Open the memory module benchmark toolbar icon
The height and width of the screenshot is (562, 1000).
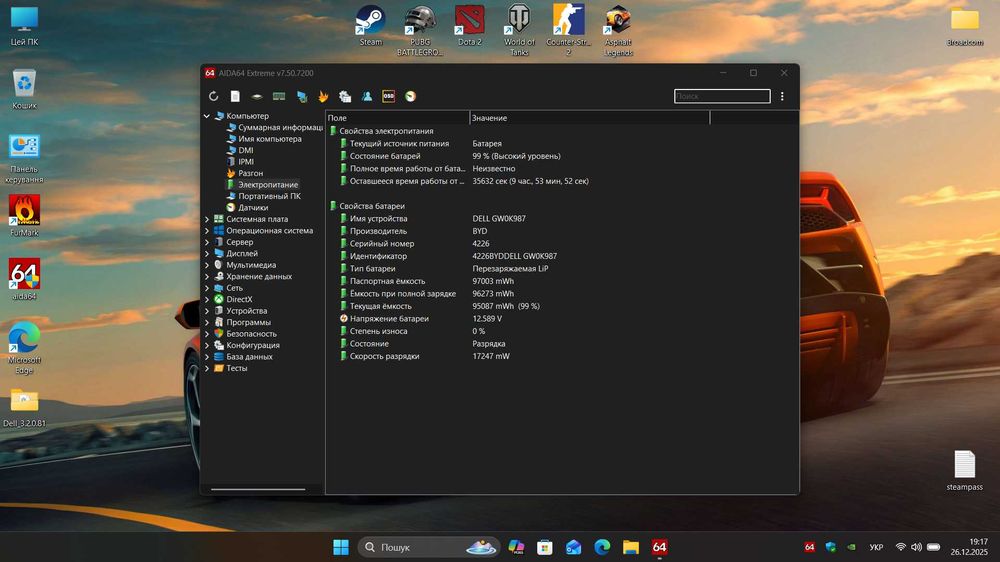pyautogui.click(x=279, y=96)
